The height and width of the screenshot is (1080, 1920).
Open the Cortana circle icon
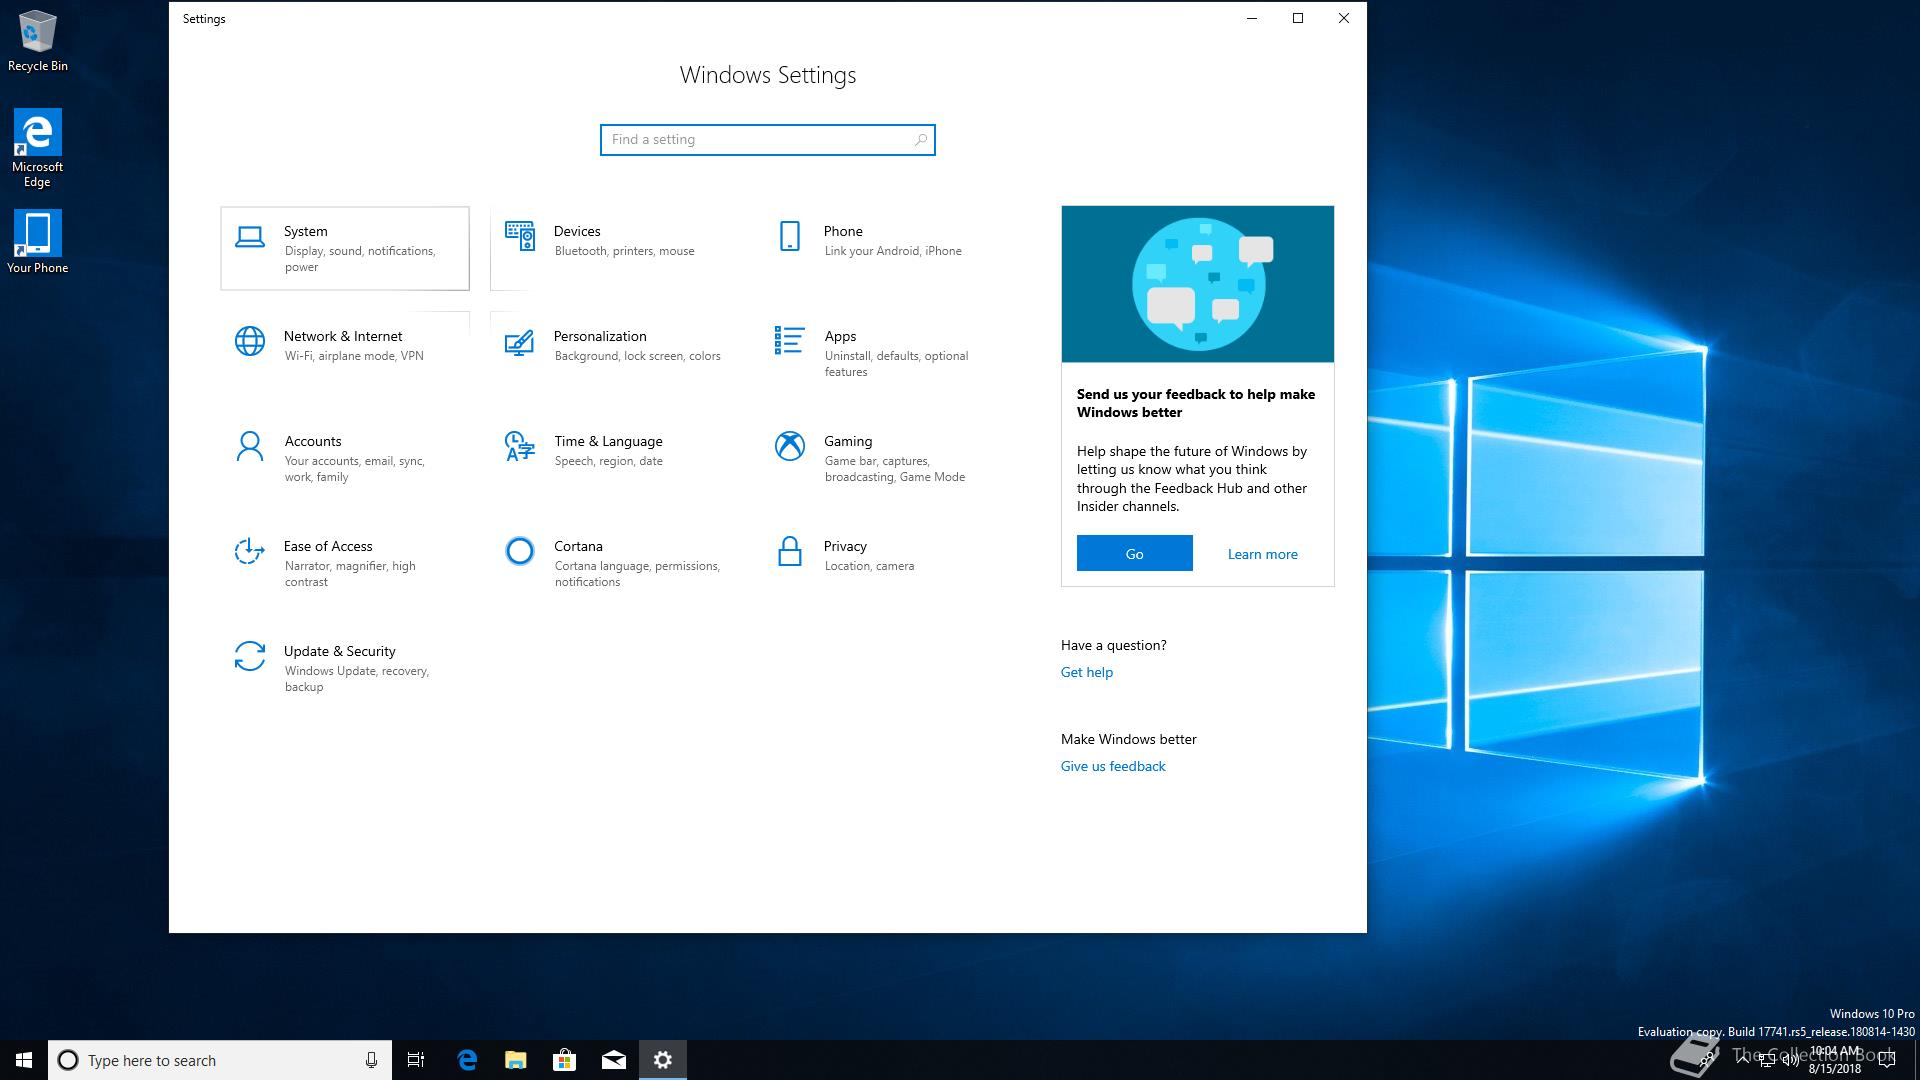tap(520, 551)
